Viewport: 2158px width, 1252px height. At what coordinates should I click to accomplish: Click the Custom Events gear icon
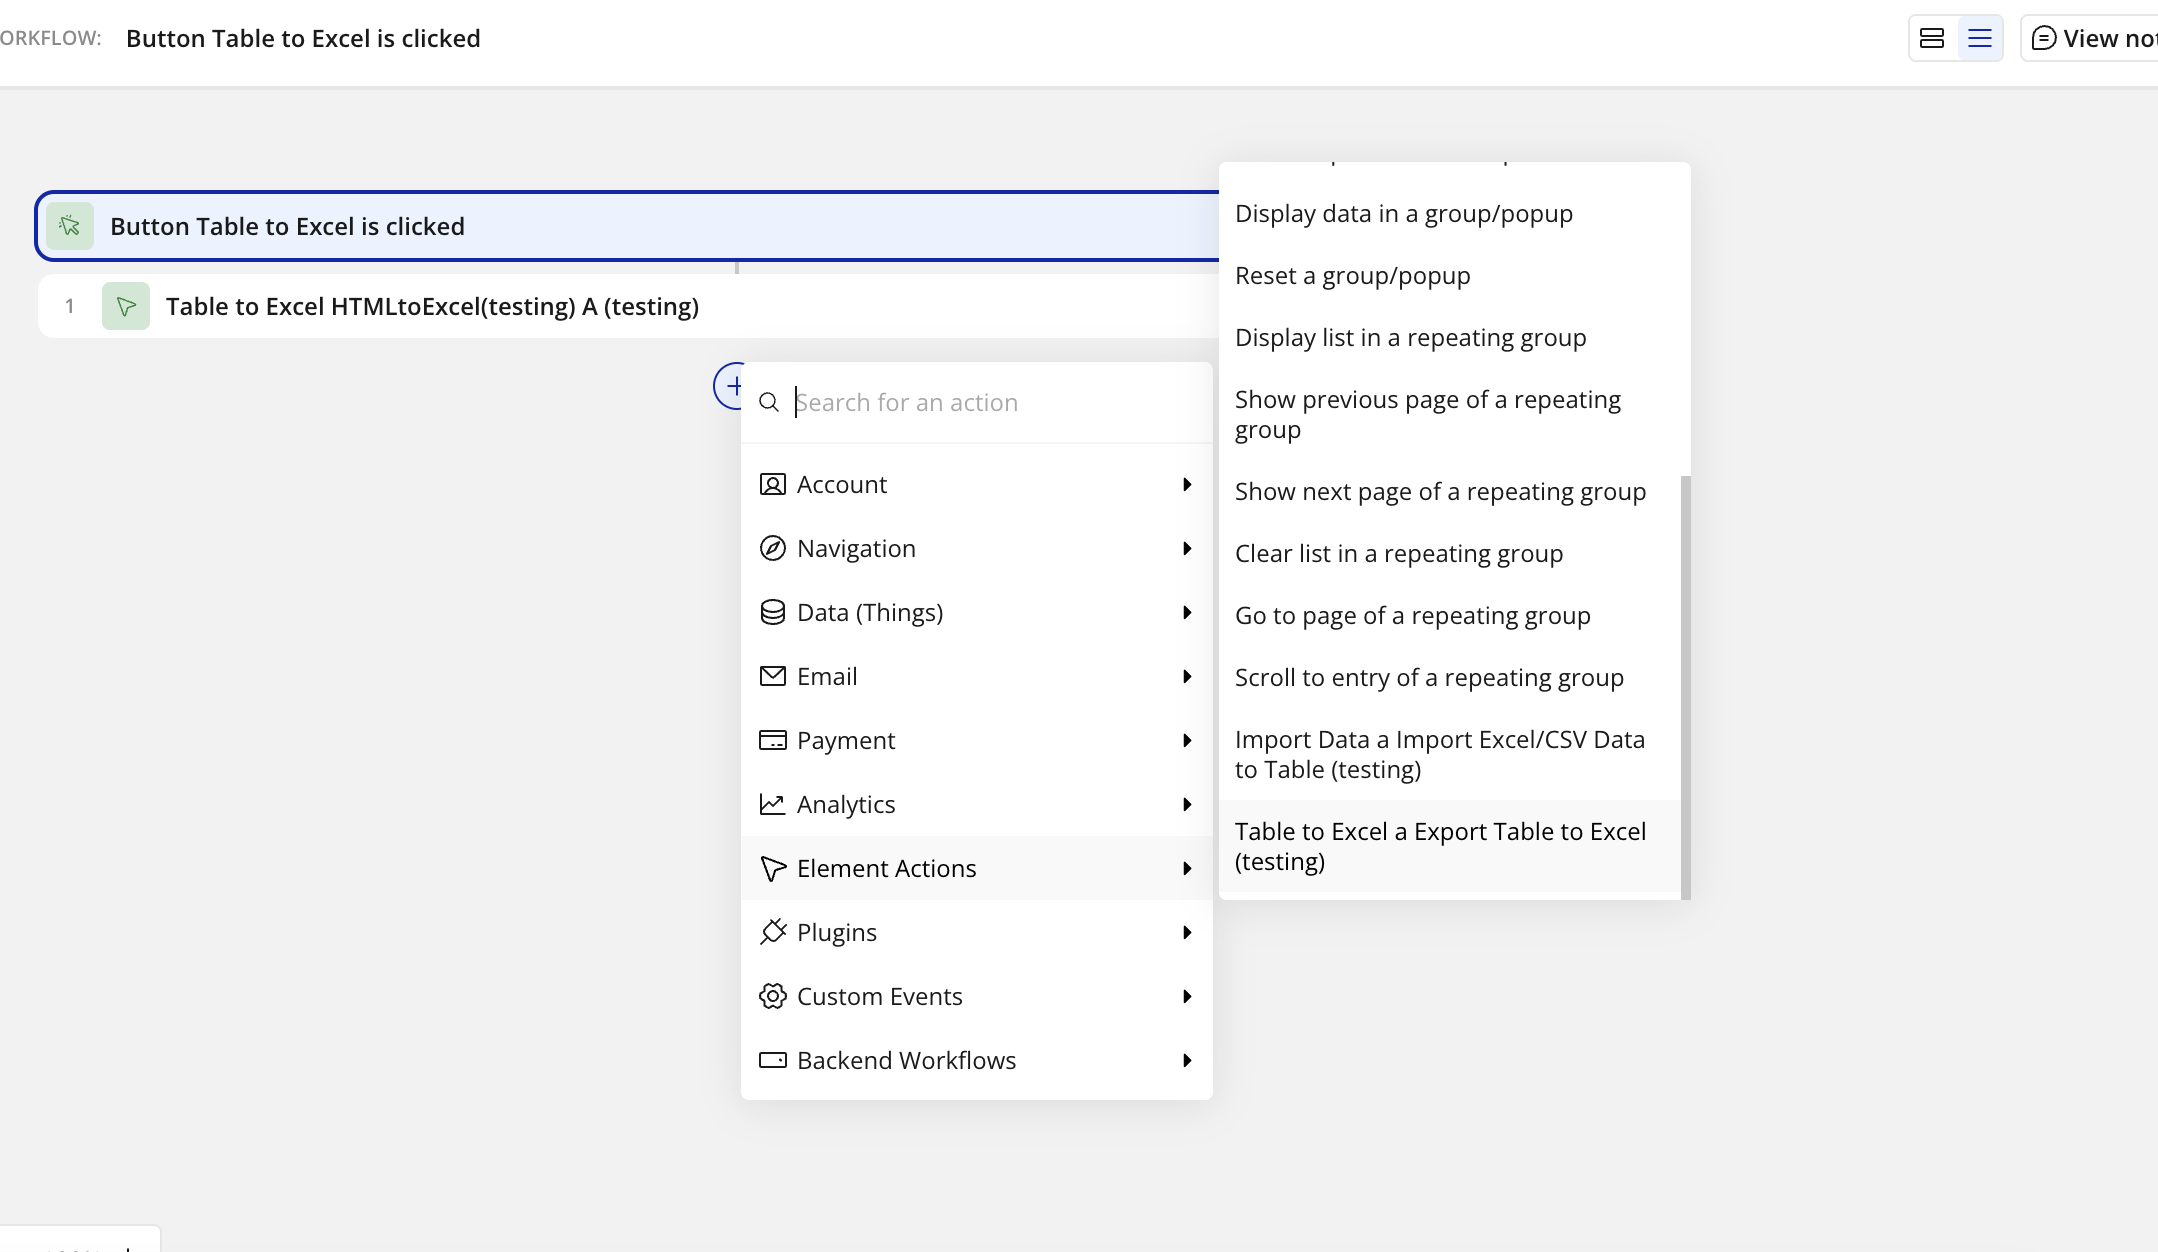point(772,997)
